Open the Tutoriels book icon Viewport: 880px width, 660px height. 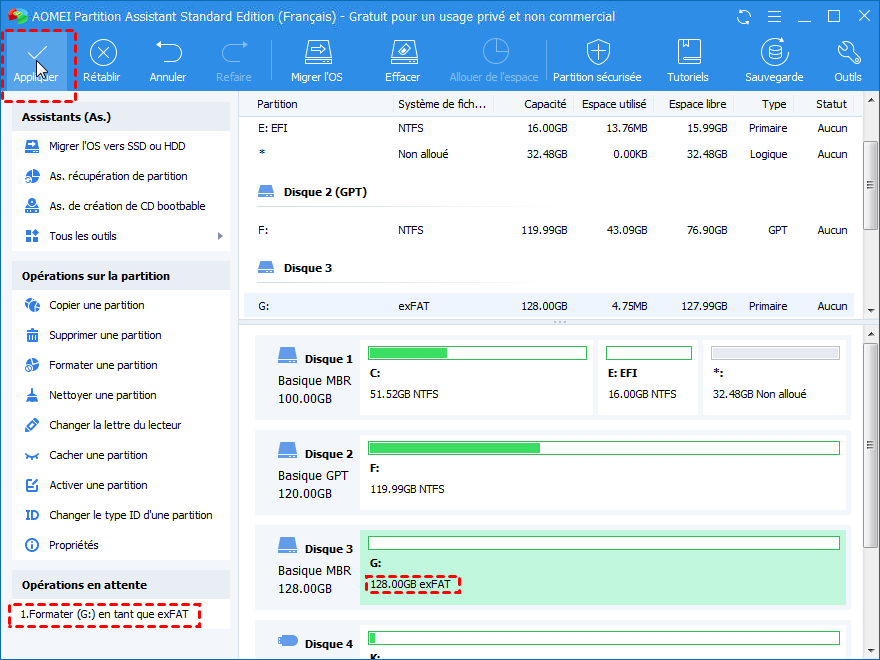(688, 52)
